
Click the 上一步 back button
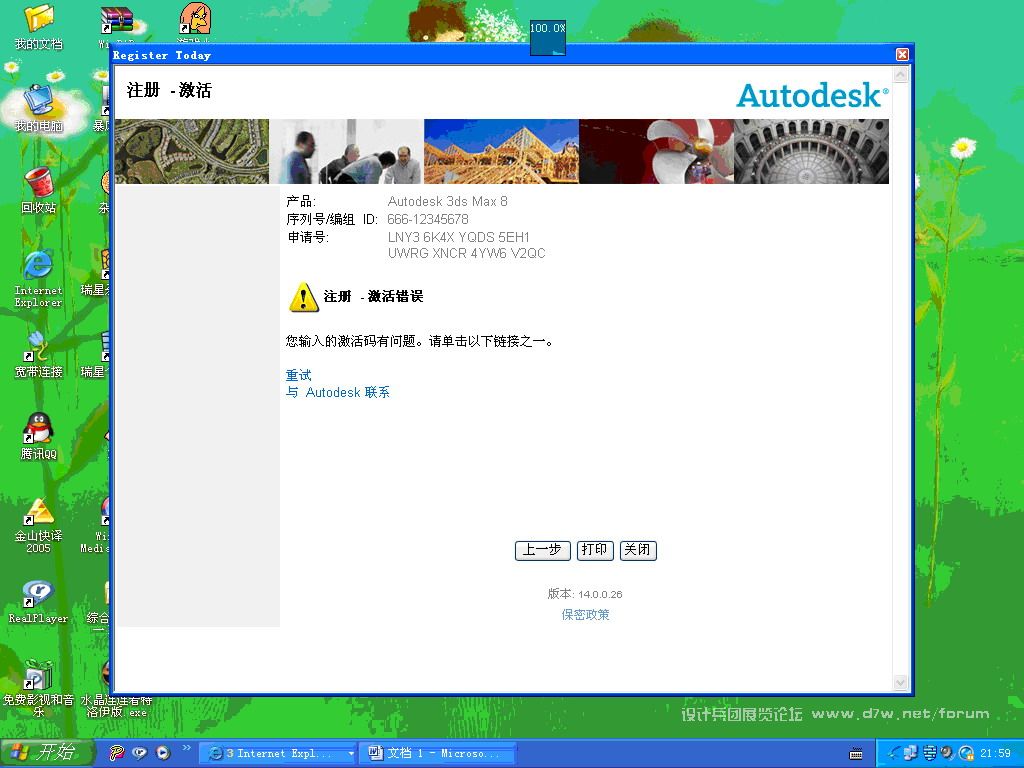[543, 550]
